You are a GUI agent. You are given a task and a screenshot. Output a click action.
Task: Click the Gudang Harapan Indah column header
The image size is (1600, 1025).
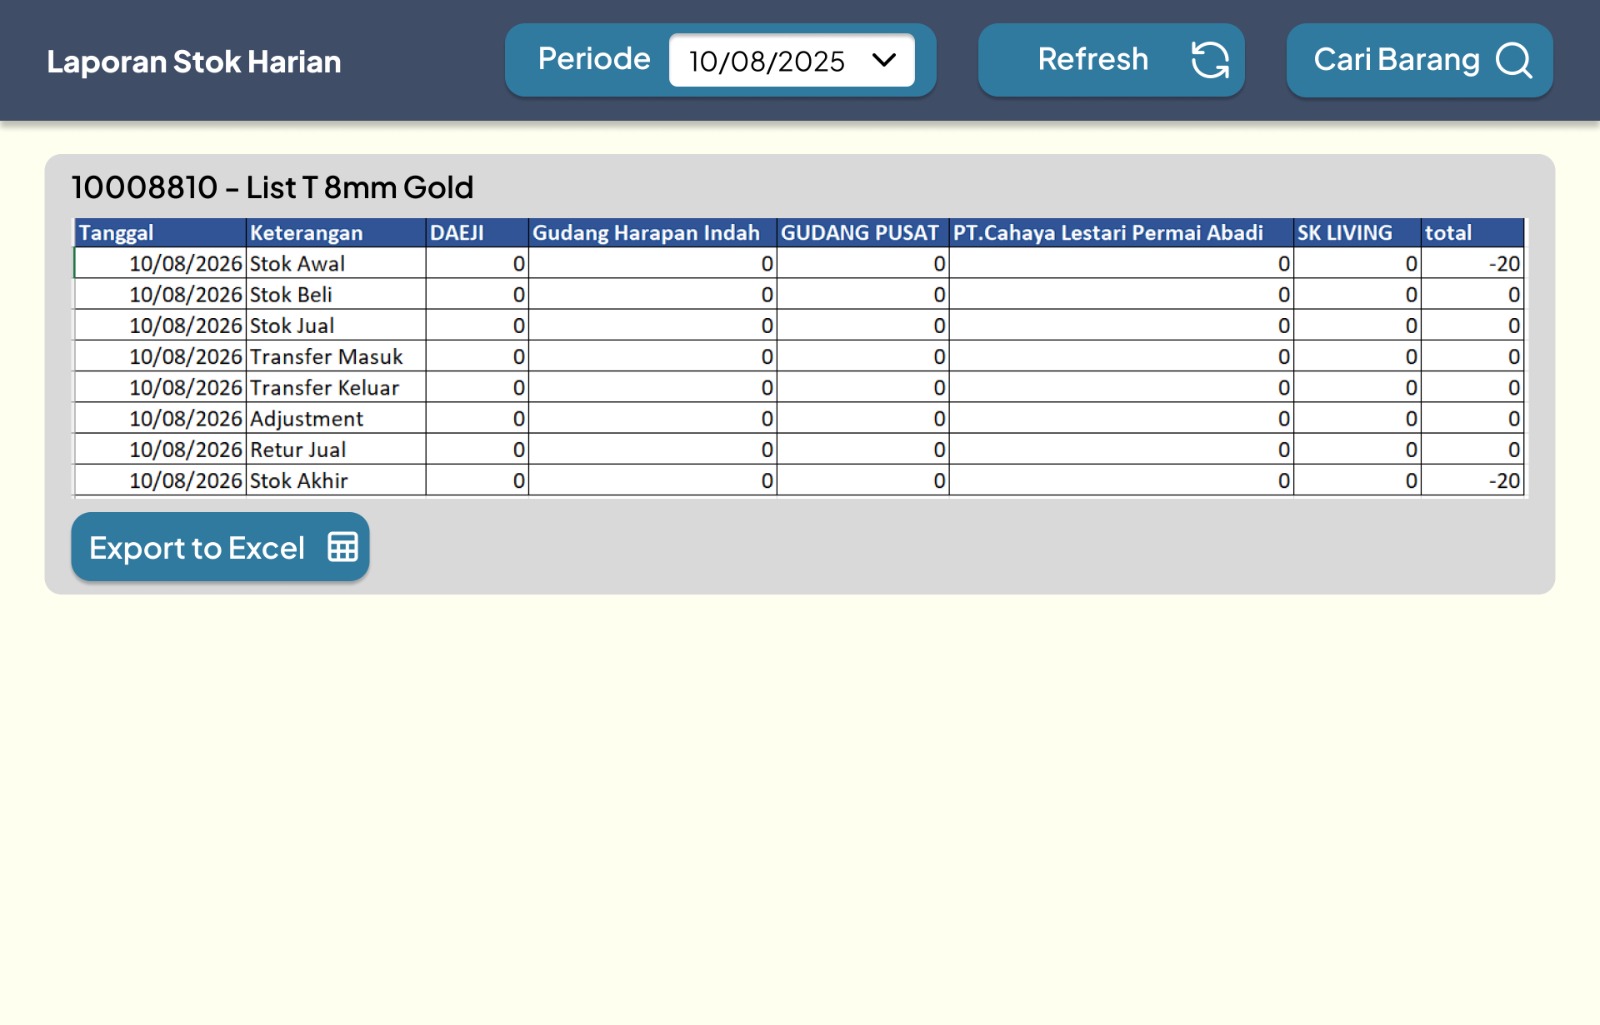pos(652,233)
